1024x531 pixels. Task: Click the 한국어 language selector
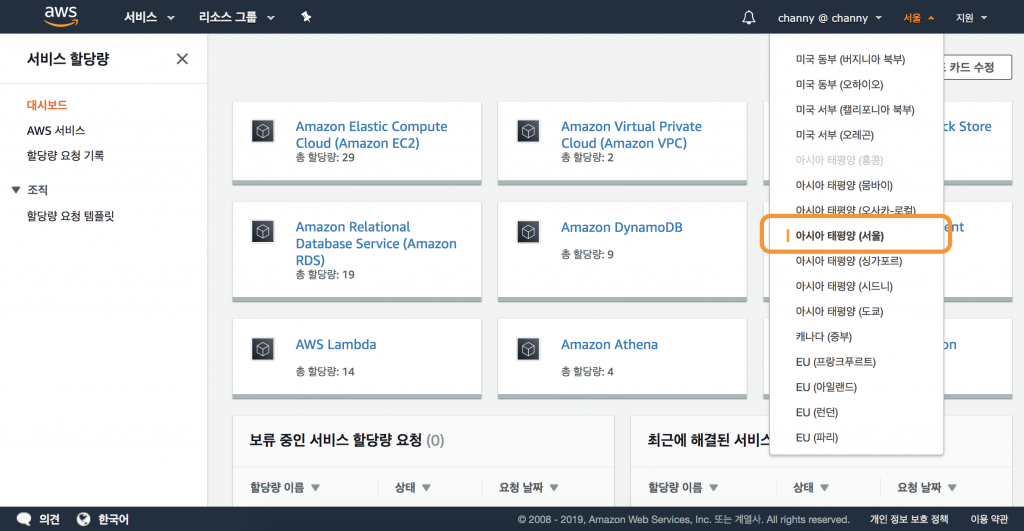(x=113, y=519)
